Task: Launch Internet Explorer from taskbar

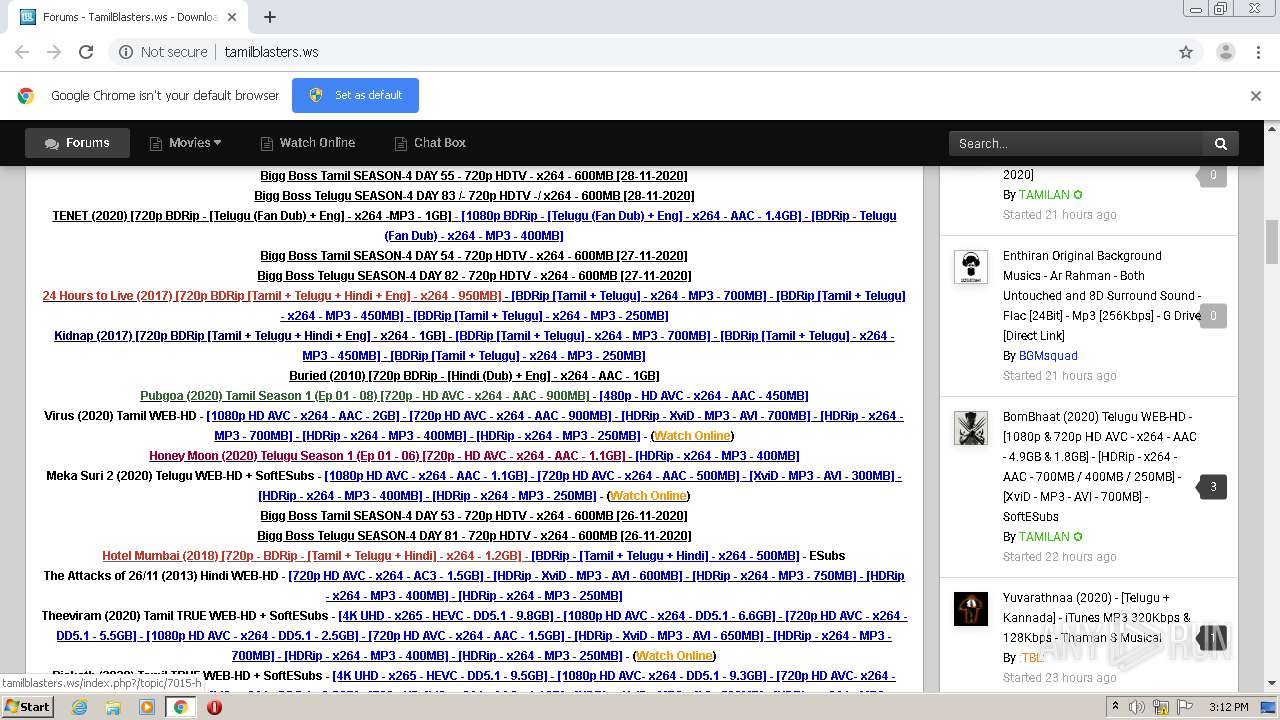Action: [80, 707]
